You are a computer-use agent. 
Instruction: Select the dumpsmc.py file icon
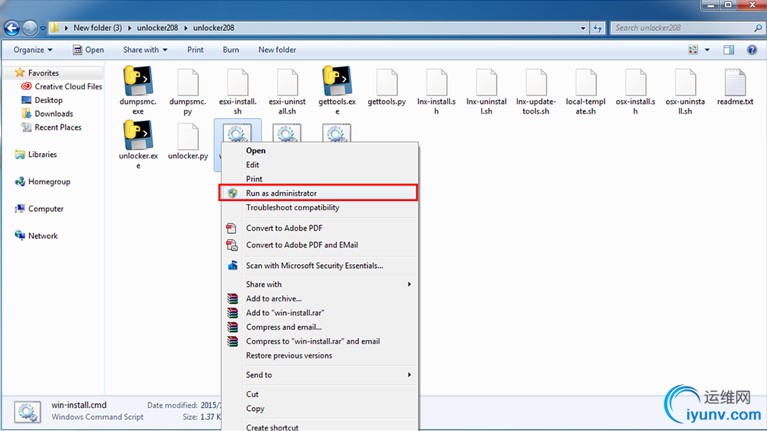(188, 82)
